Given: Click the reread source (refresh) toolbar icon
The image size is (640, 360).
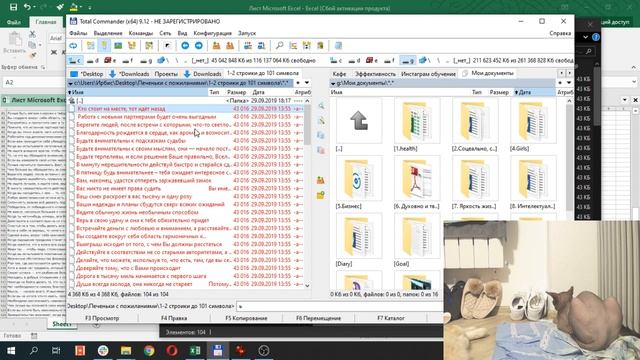Looking at the screenshot, I should point(73,46).
